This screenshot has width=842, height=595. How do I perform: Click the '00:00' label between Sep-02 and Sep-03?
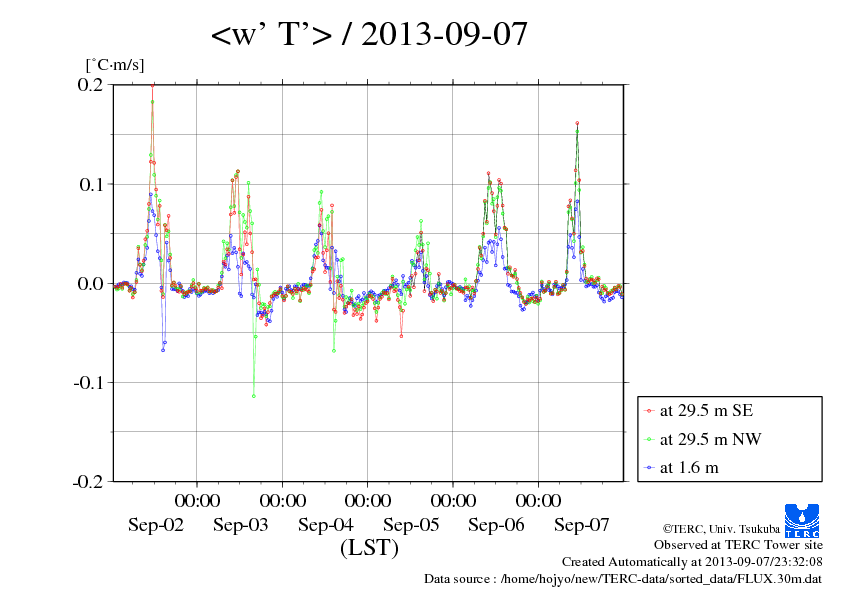click(x=197, y=501)
